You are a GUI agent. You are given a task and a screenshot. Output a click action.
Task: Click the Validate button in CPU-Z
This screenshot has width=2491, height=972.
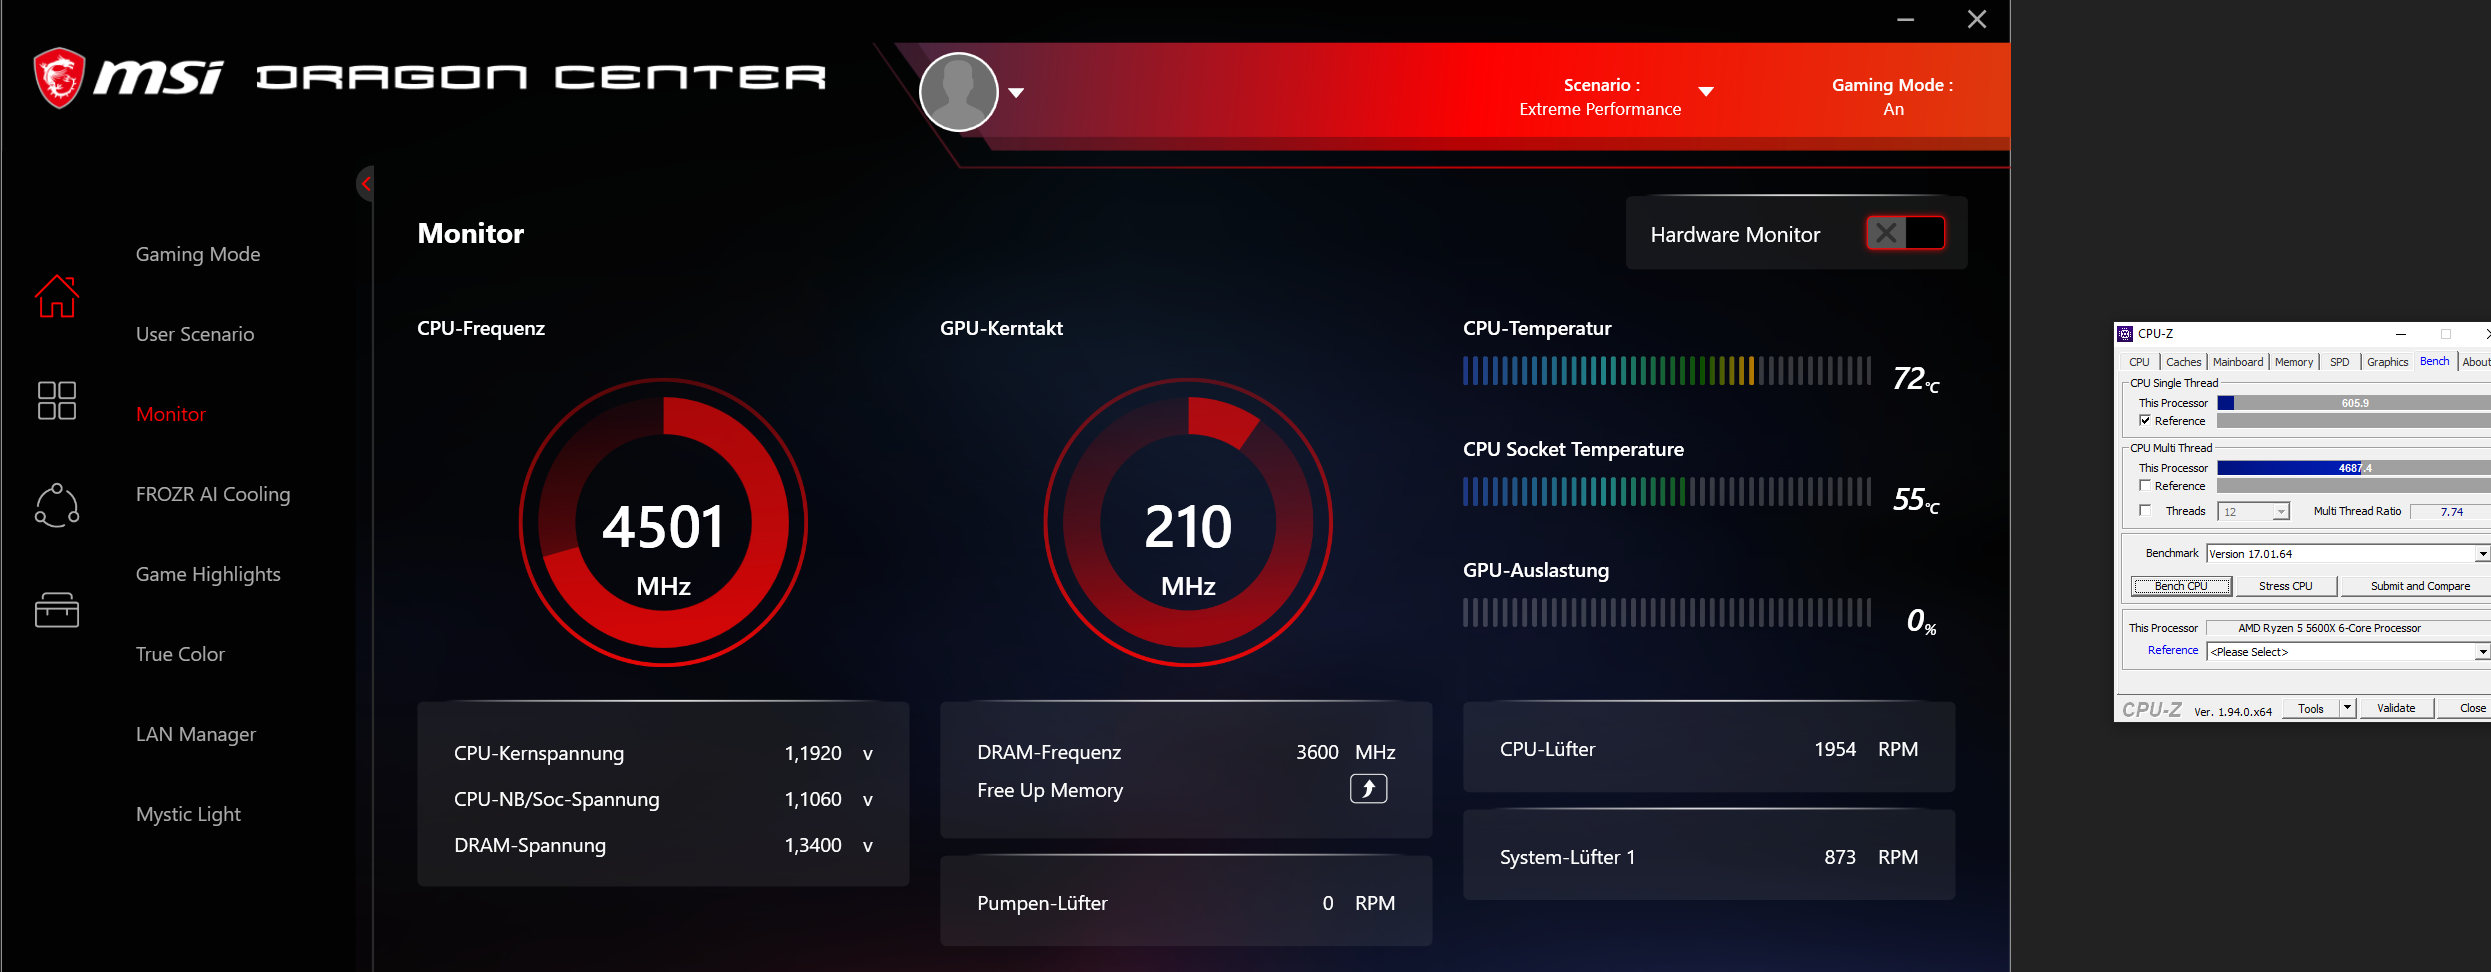(x=2396, y=708)
